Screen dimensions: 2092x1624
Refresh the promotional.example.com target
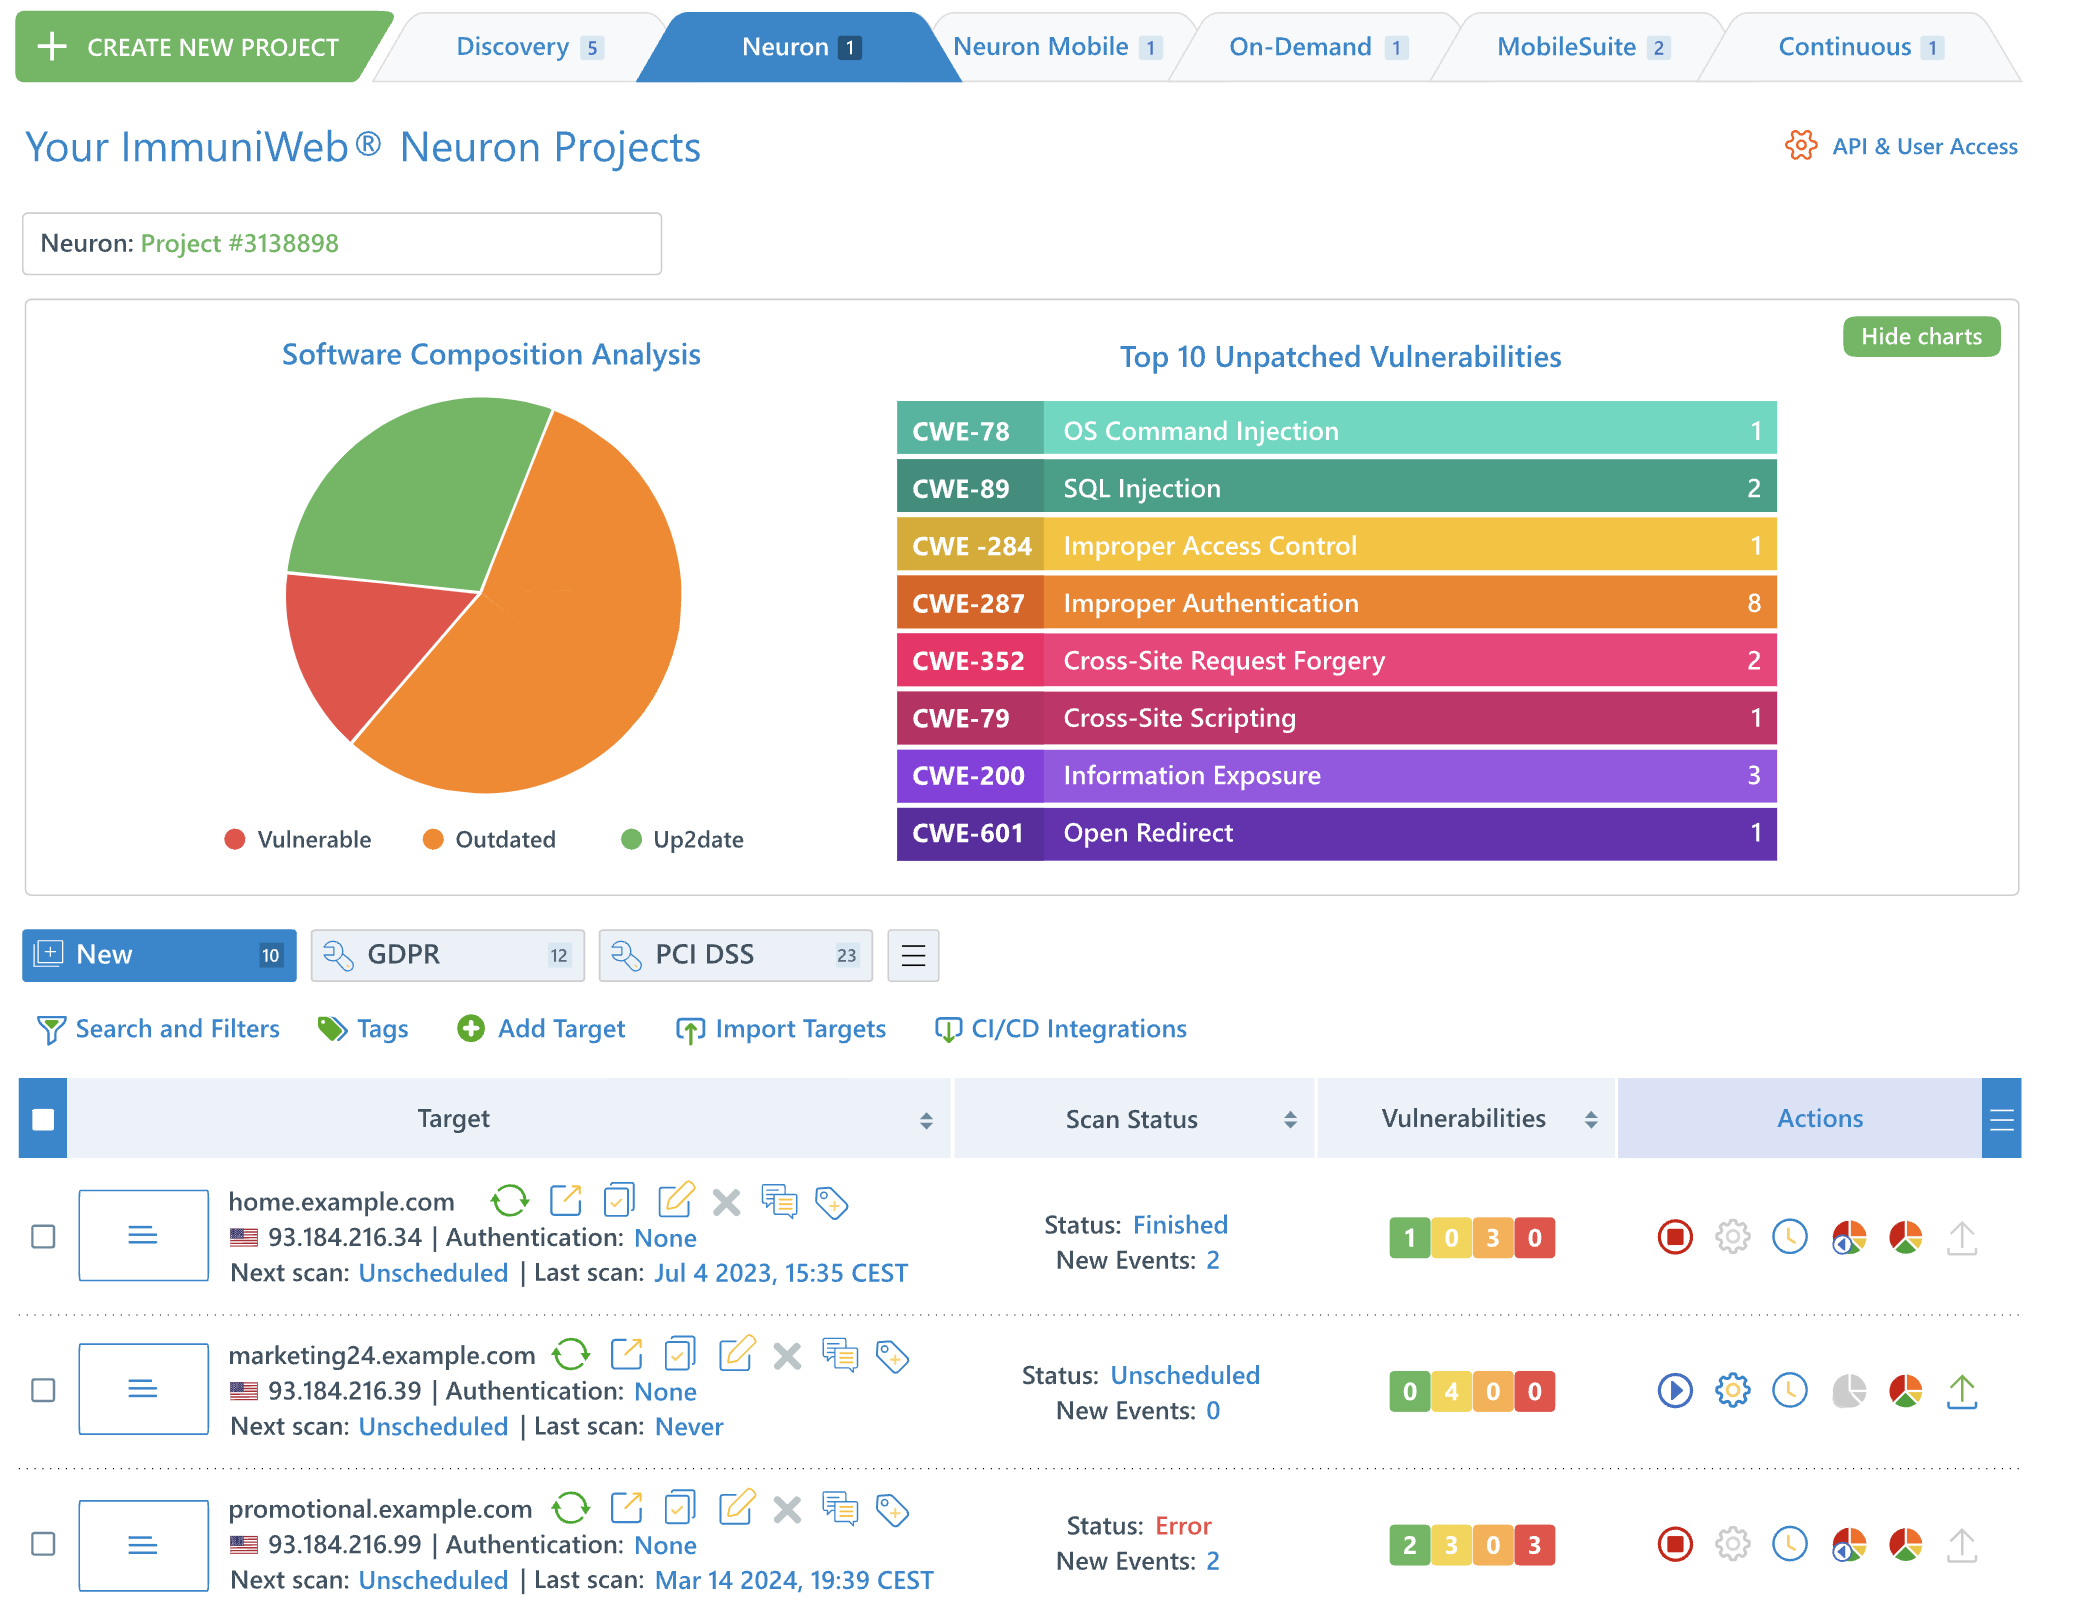[x=571, y=1507]
